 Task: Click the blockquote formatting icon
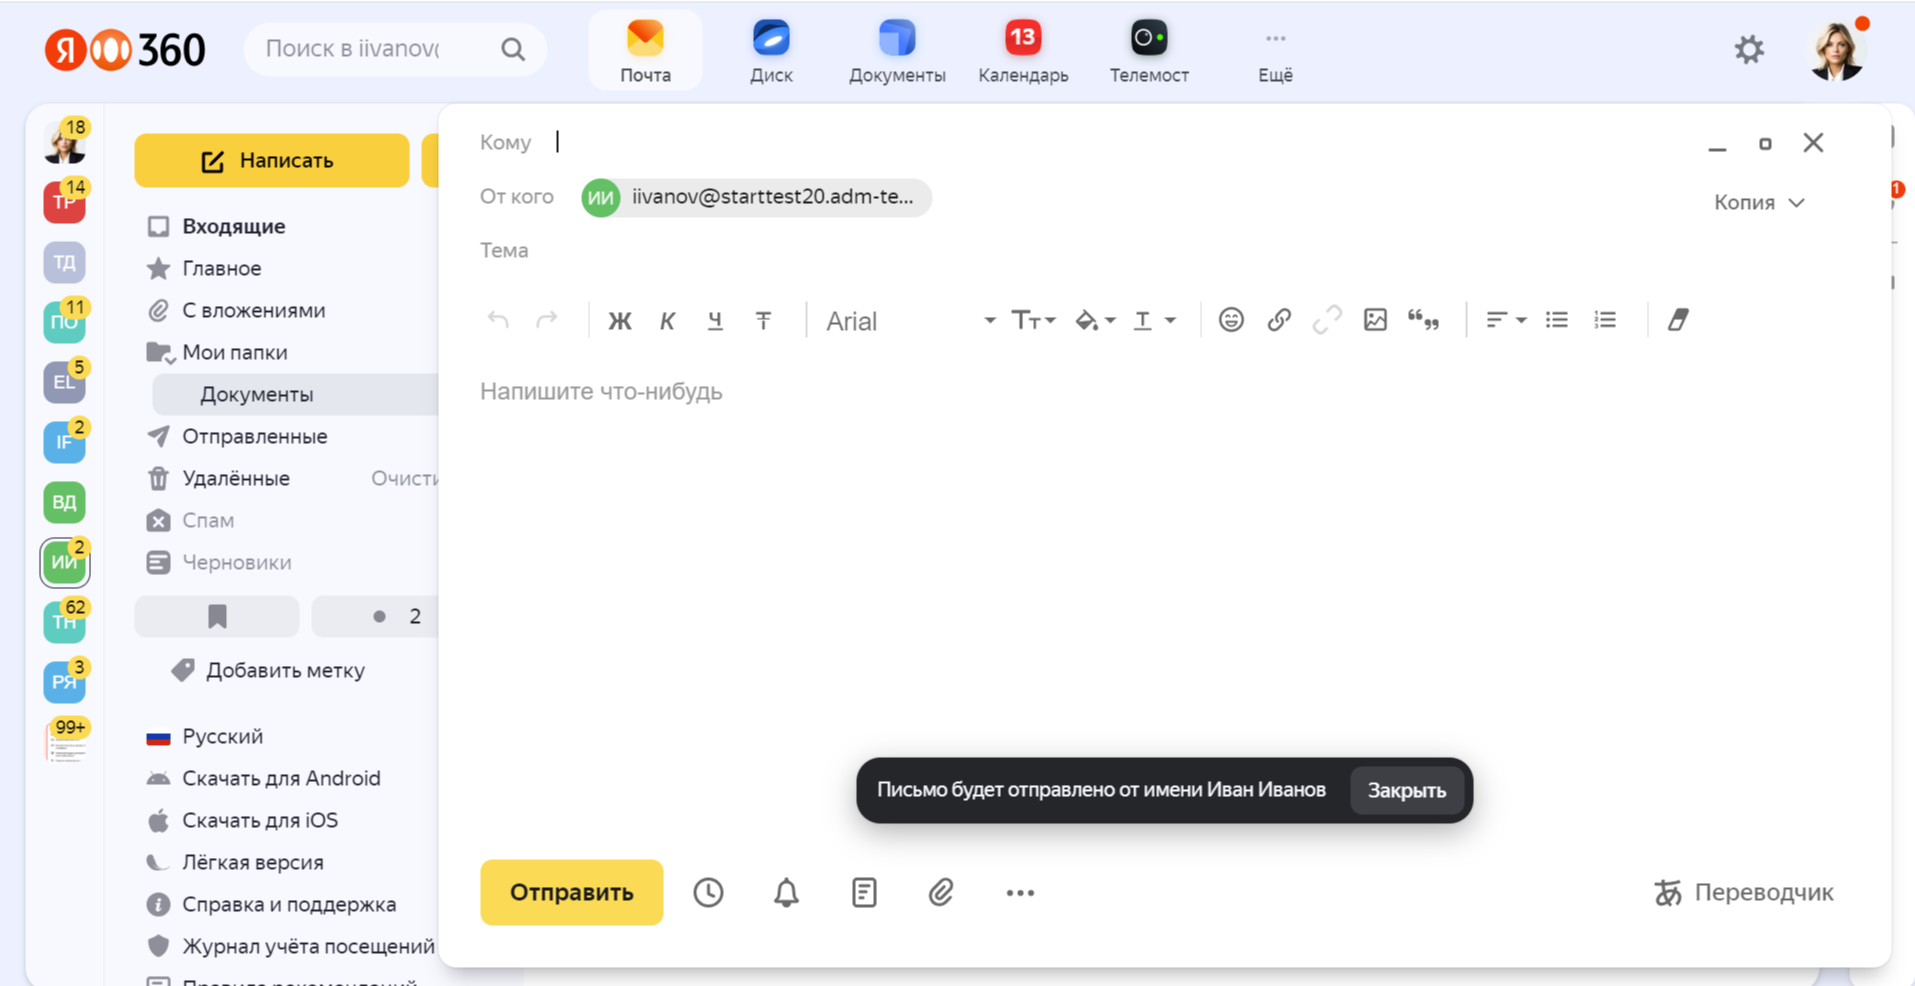pos(1423,320)
